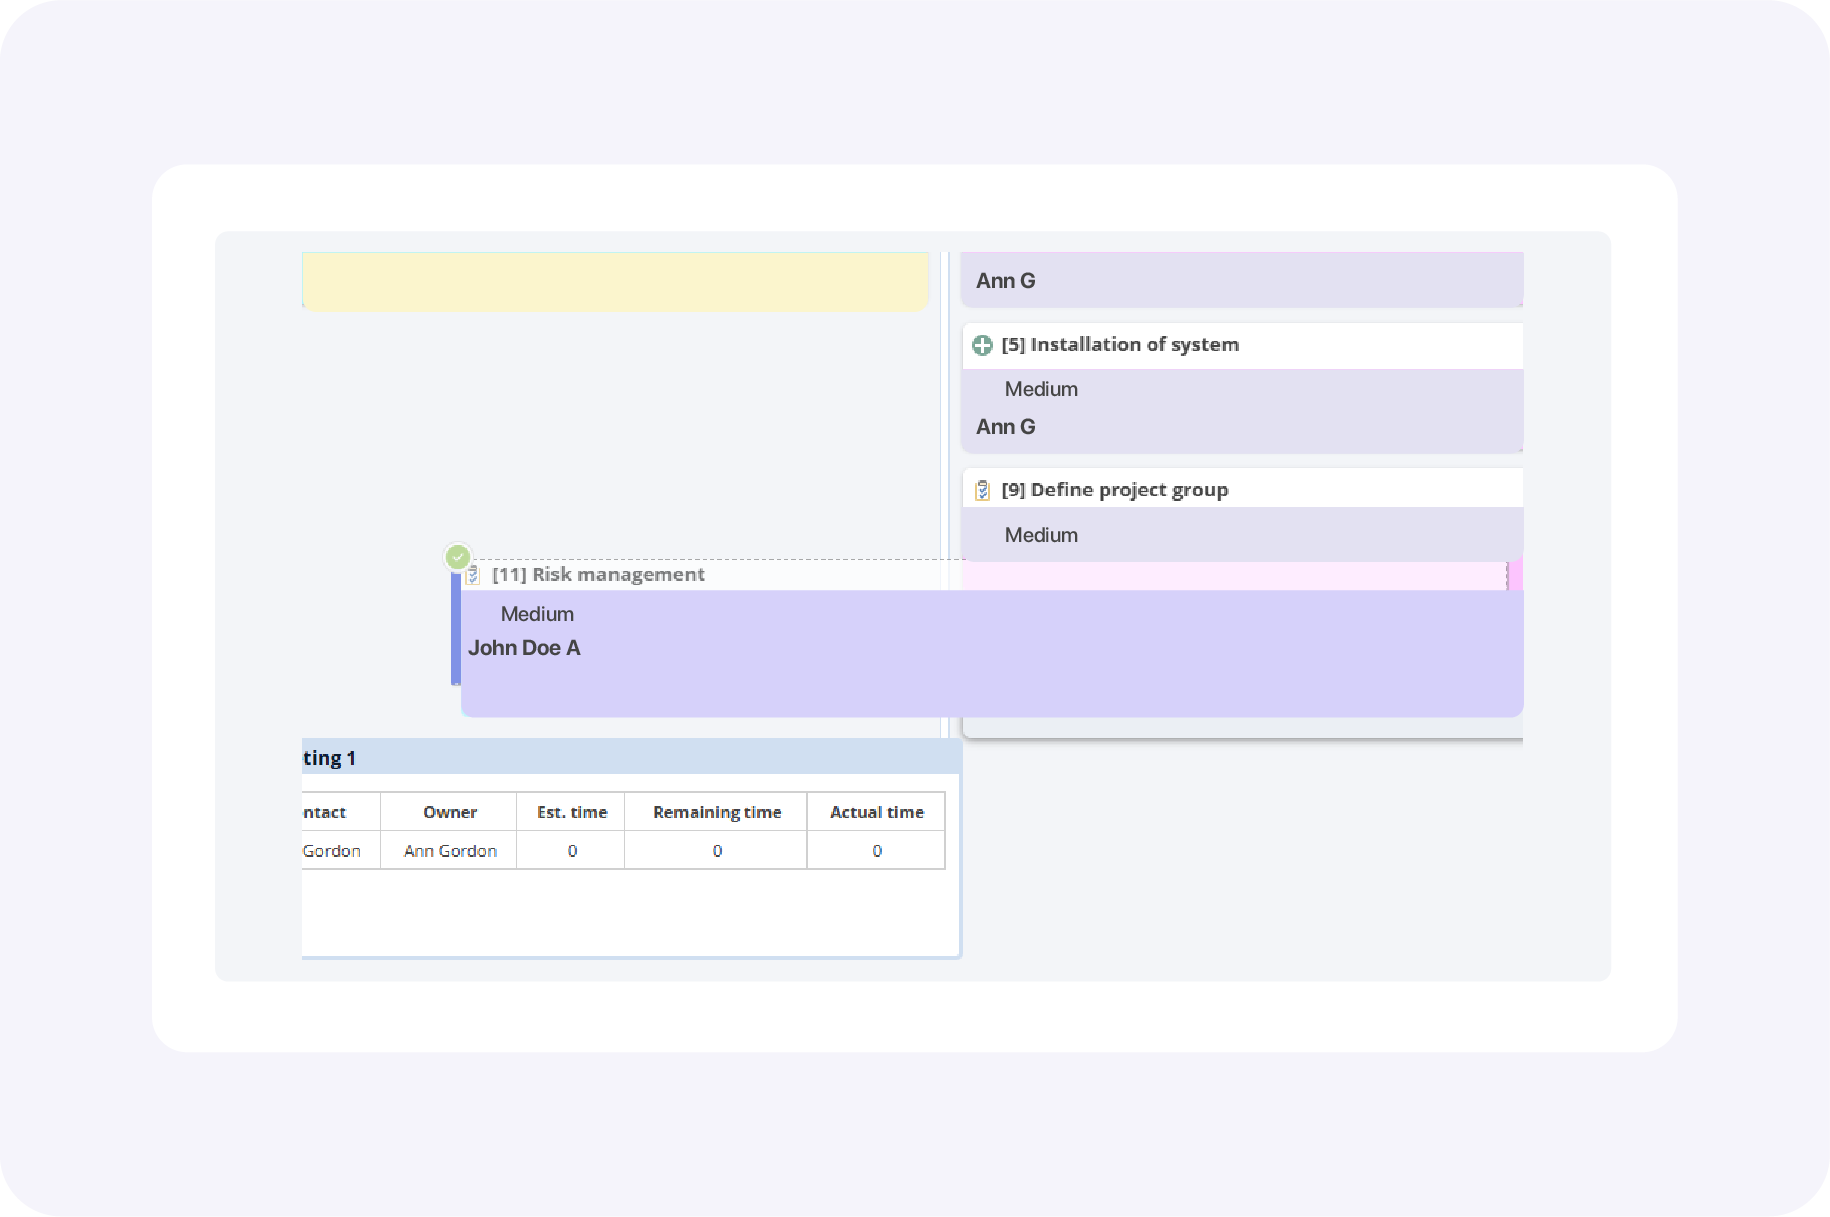Click Medium priority on Risk management card
Screen dimensions: 1830x1217
tap(537, 615)
